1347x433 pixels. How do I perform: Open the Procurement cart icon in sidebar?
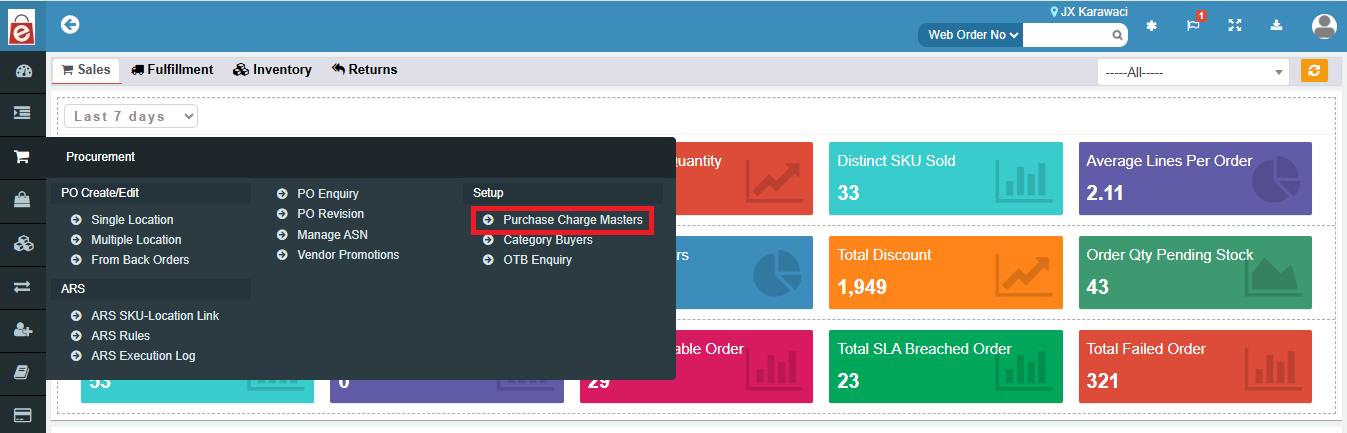[x=22, y=157]
